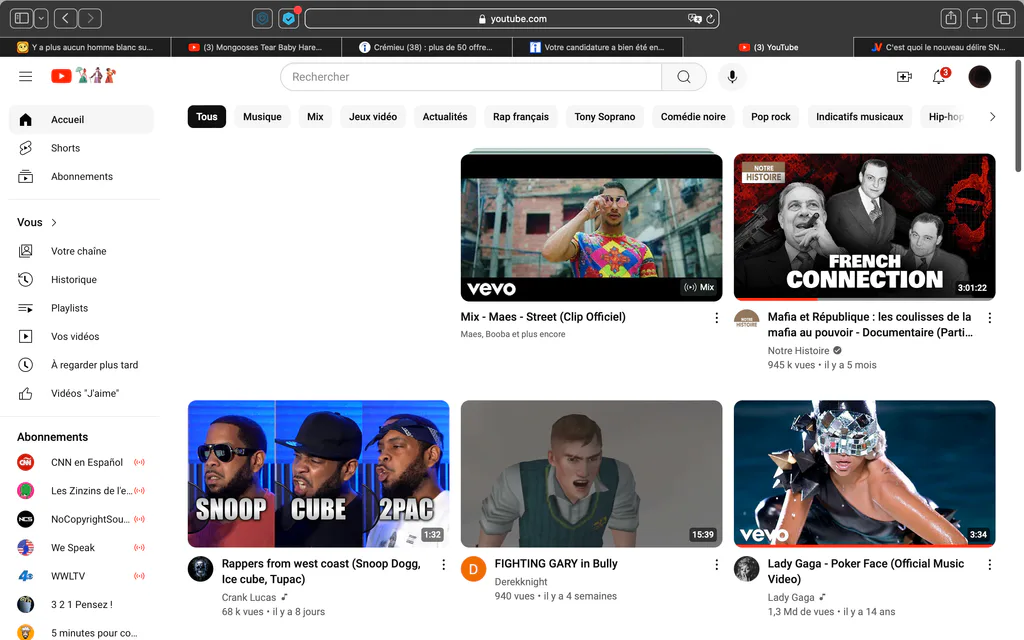Select the Rap français filter chip
Viewport: 1024px width, 640px height.
(520, 117)
